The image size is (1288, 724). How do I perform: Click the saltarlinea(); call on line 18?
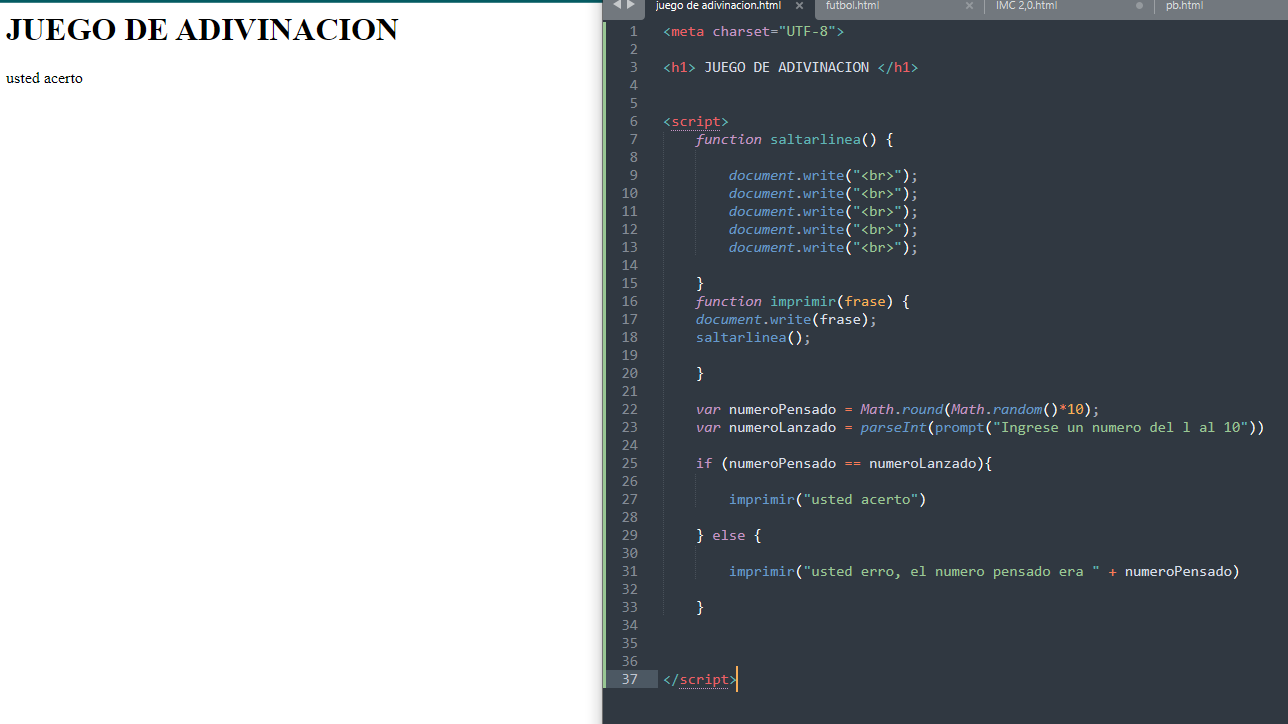tap(754, 337)
